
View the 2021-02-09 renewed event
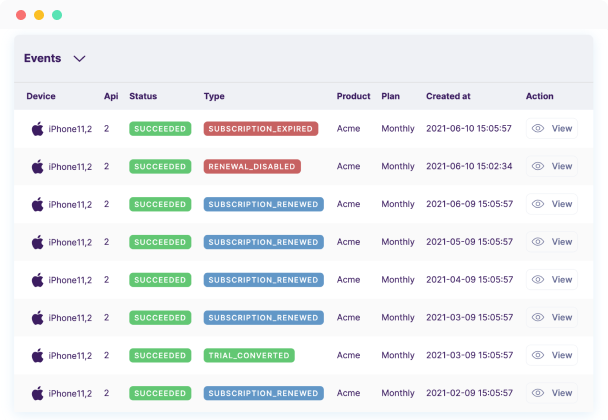(x=551, y=393)
